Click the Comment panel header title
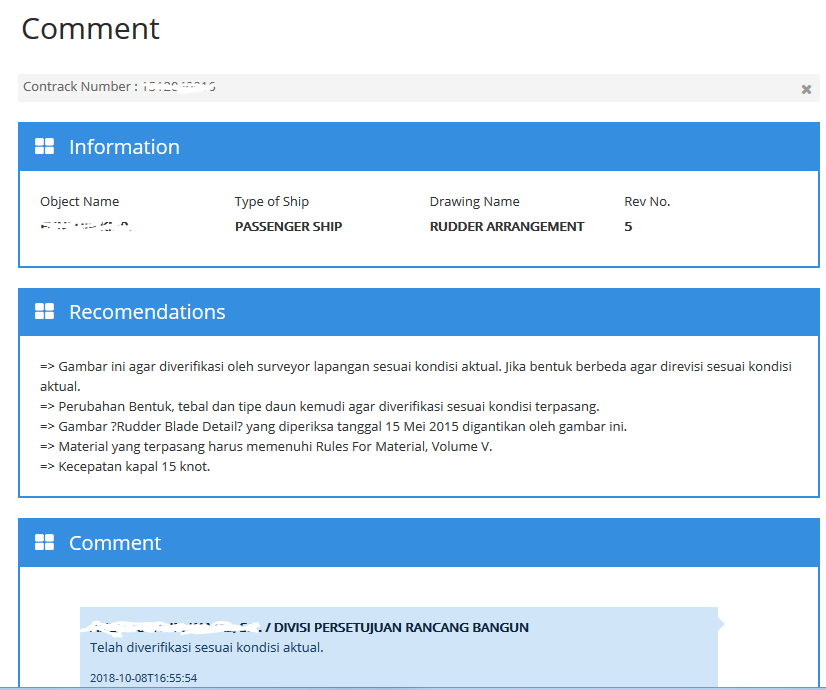Viewport: 826px width, 690px height. pyautogui.click(x=115, y=543)
